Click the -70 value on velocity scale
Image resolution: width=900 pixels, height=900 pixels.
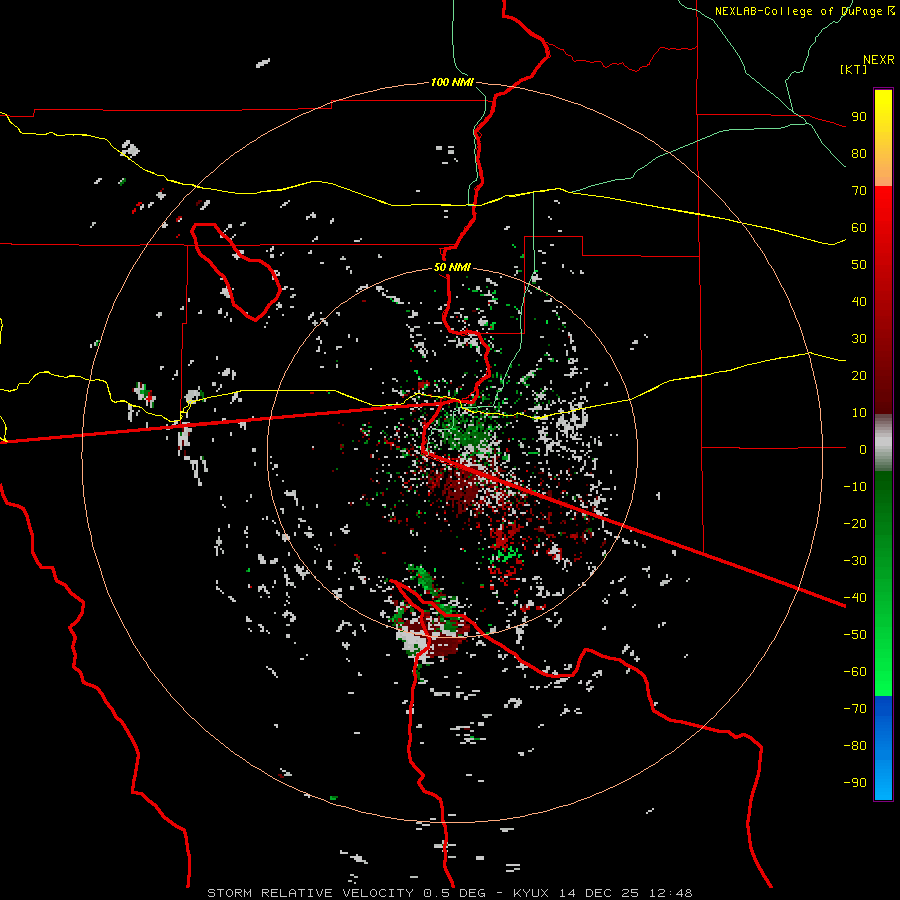click(855, 709)
